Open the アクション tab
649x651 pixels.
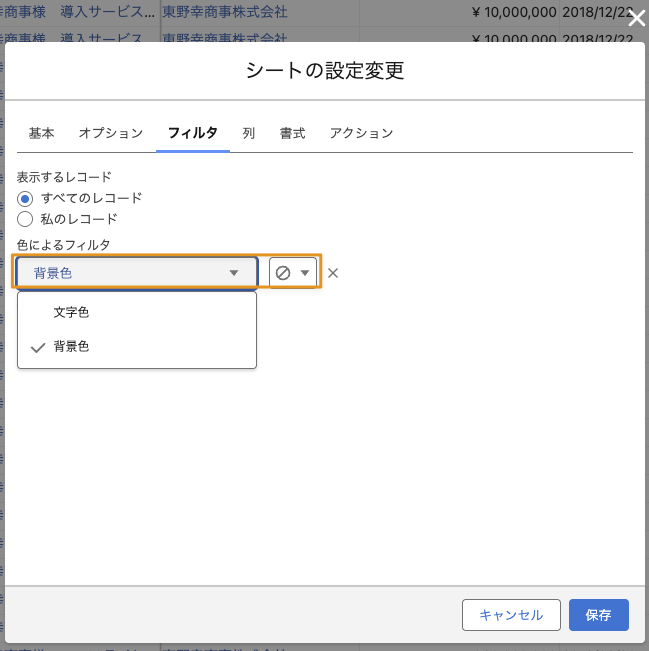(361, 133)
